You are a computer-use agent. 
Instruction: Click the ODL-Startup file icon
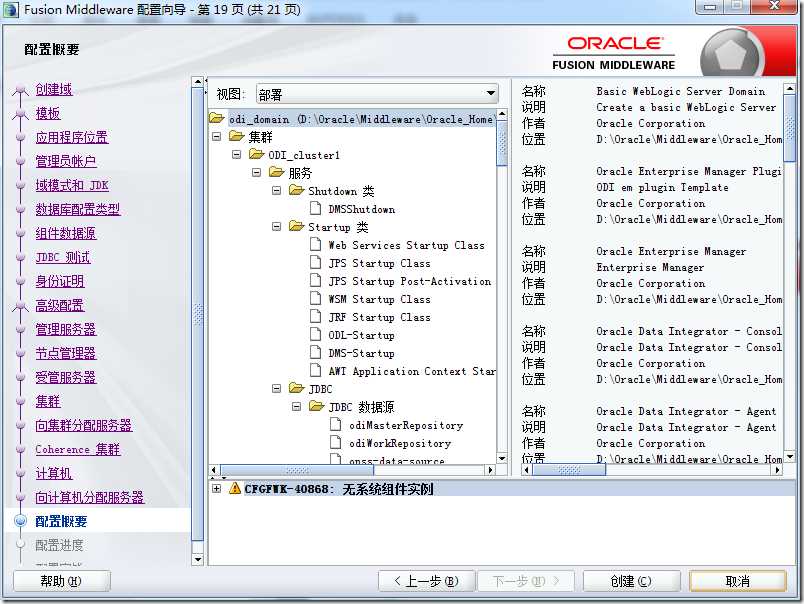pyautogui.click(x=316, y=334)
